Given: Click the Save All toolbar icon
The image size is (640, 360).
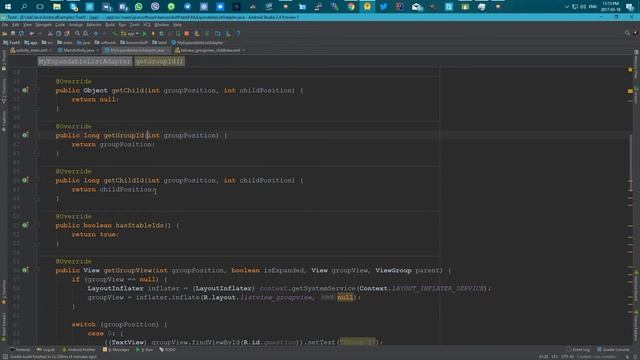Looking at the screenshot, I should tap(13, 33).
